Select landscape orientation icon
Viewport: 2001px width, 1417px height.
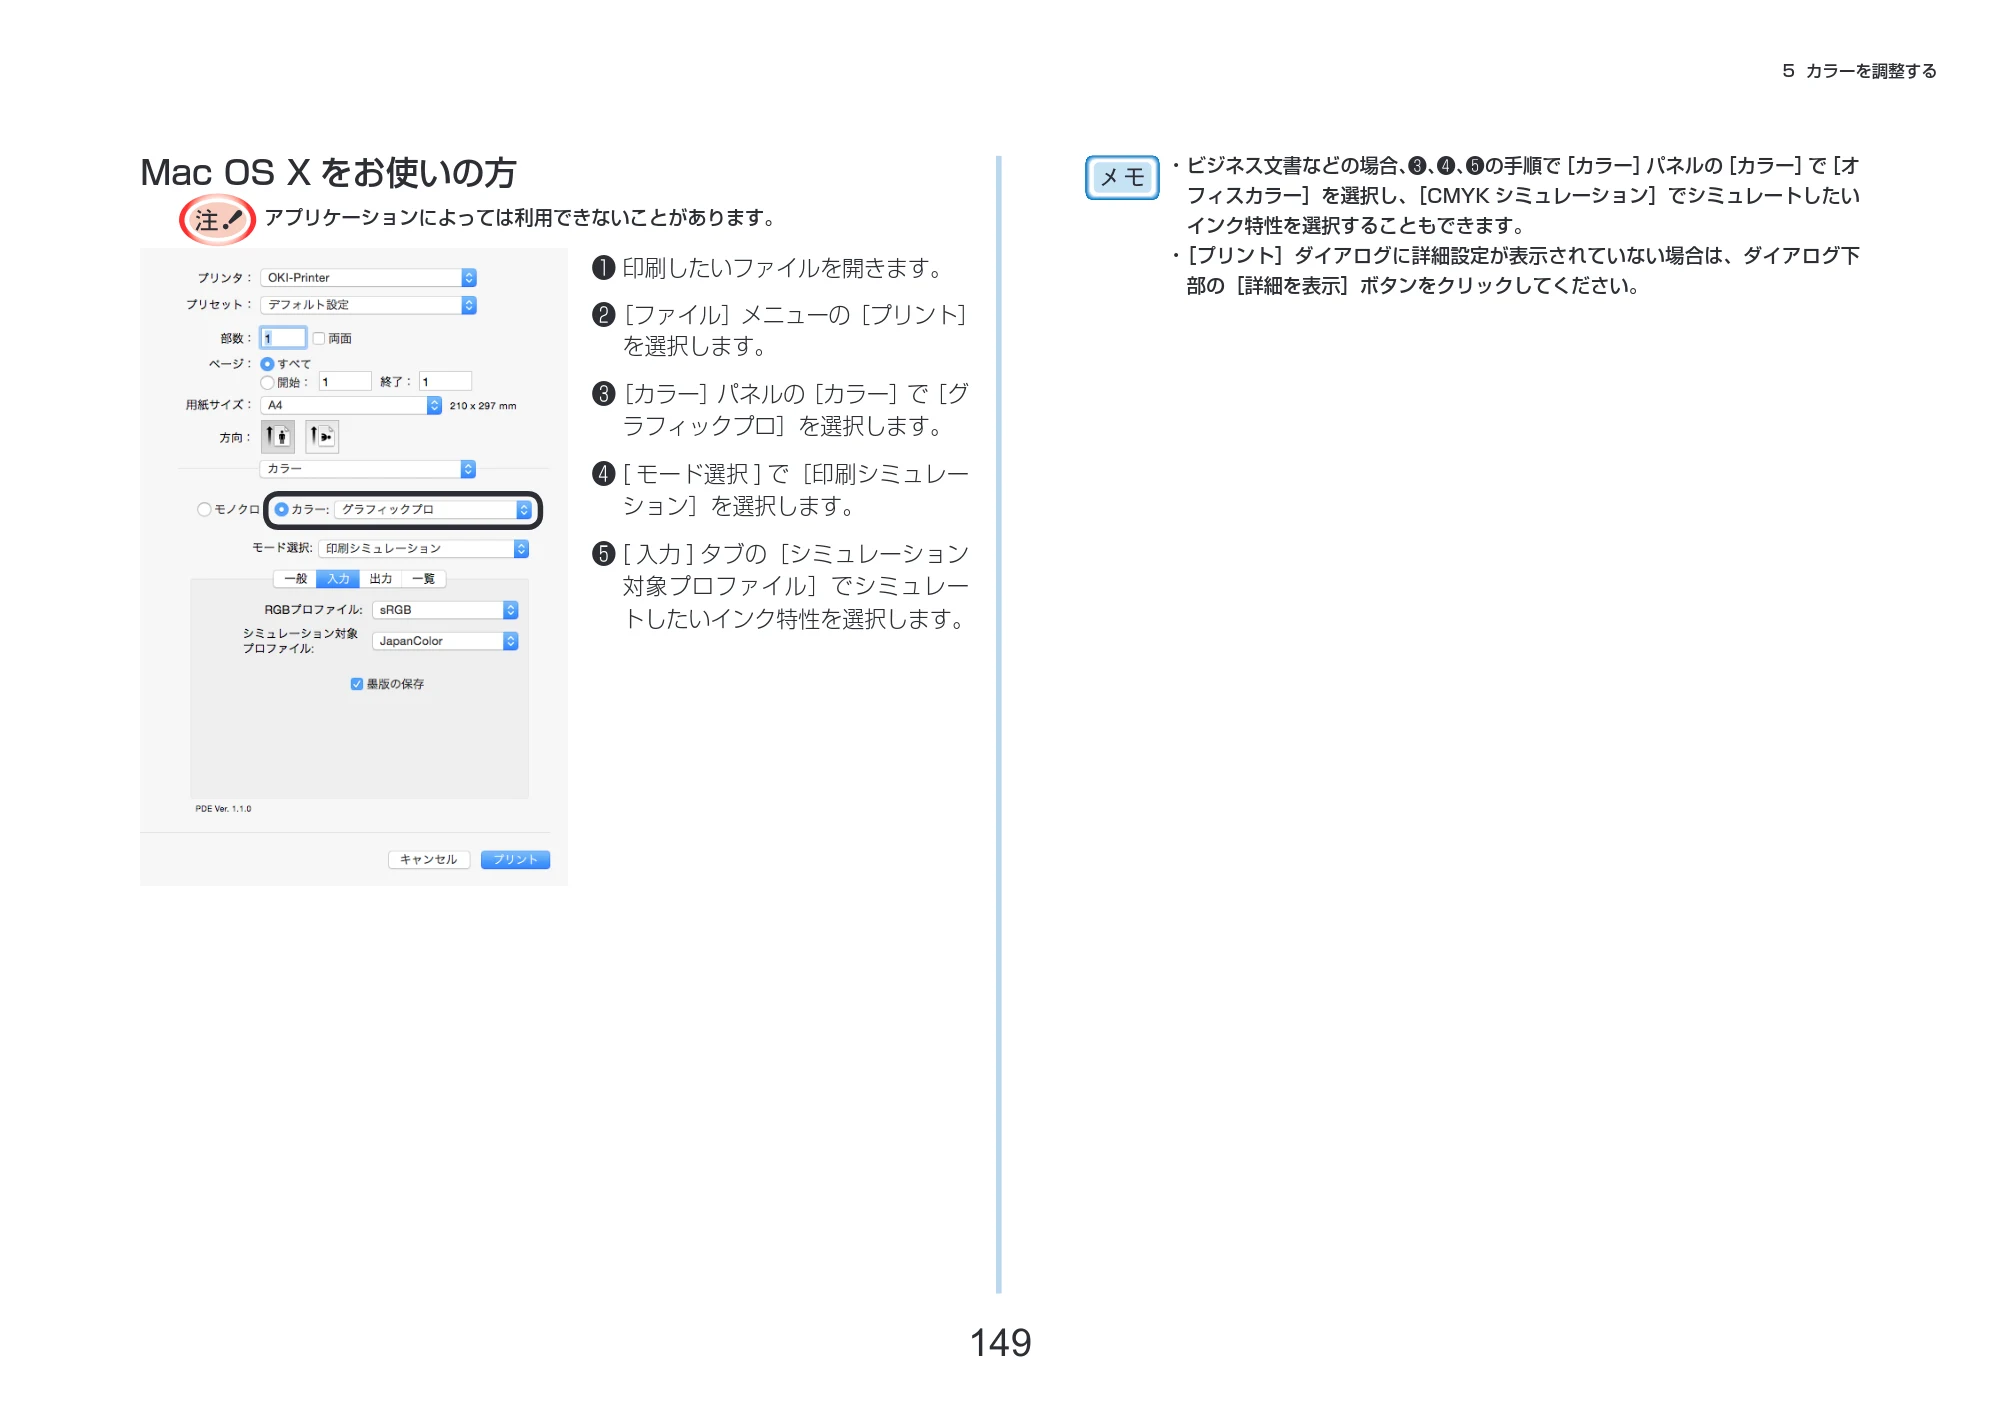(322, 437)
